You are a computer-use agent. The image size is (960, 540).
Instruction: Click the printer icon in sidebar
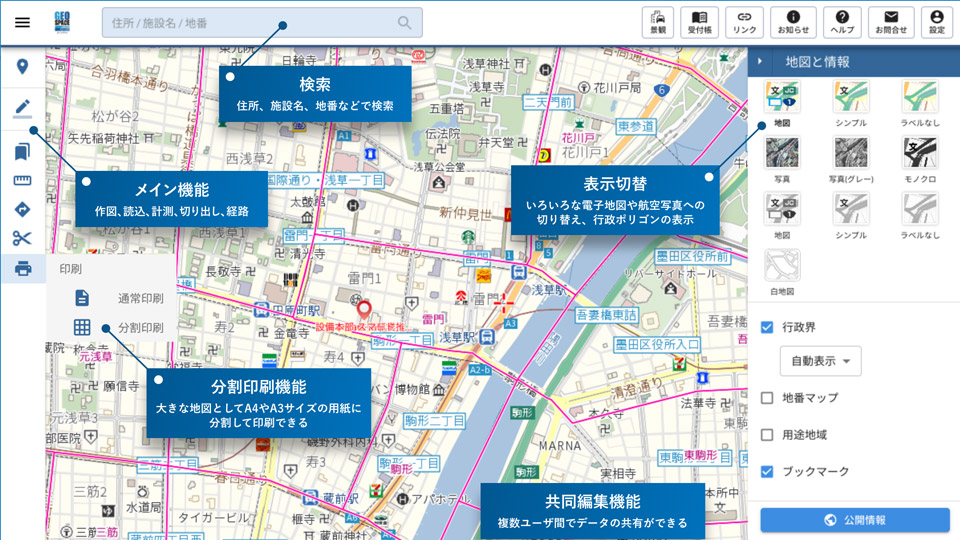tap(22, 268)
